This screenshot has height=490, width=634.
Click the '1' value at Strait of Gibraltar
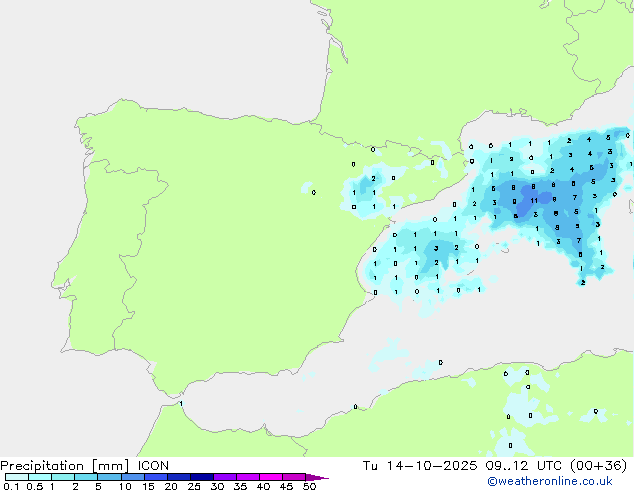181,403
